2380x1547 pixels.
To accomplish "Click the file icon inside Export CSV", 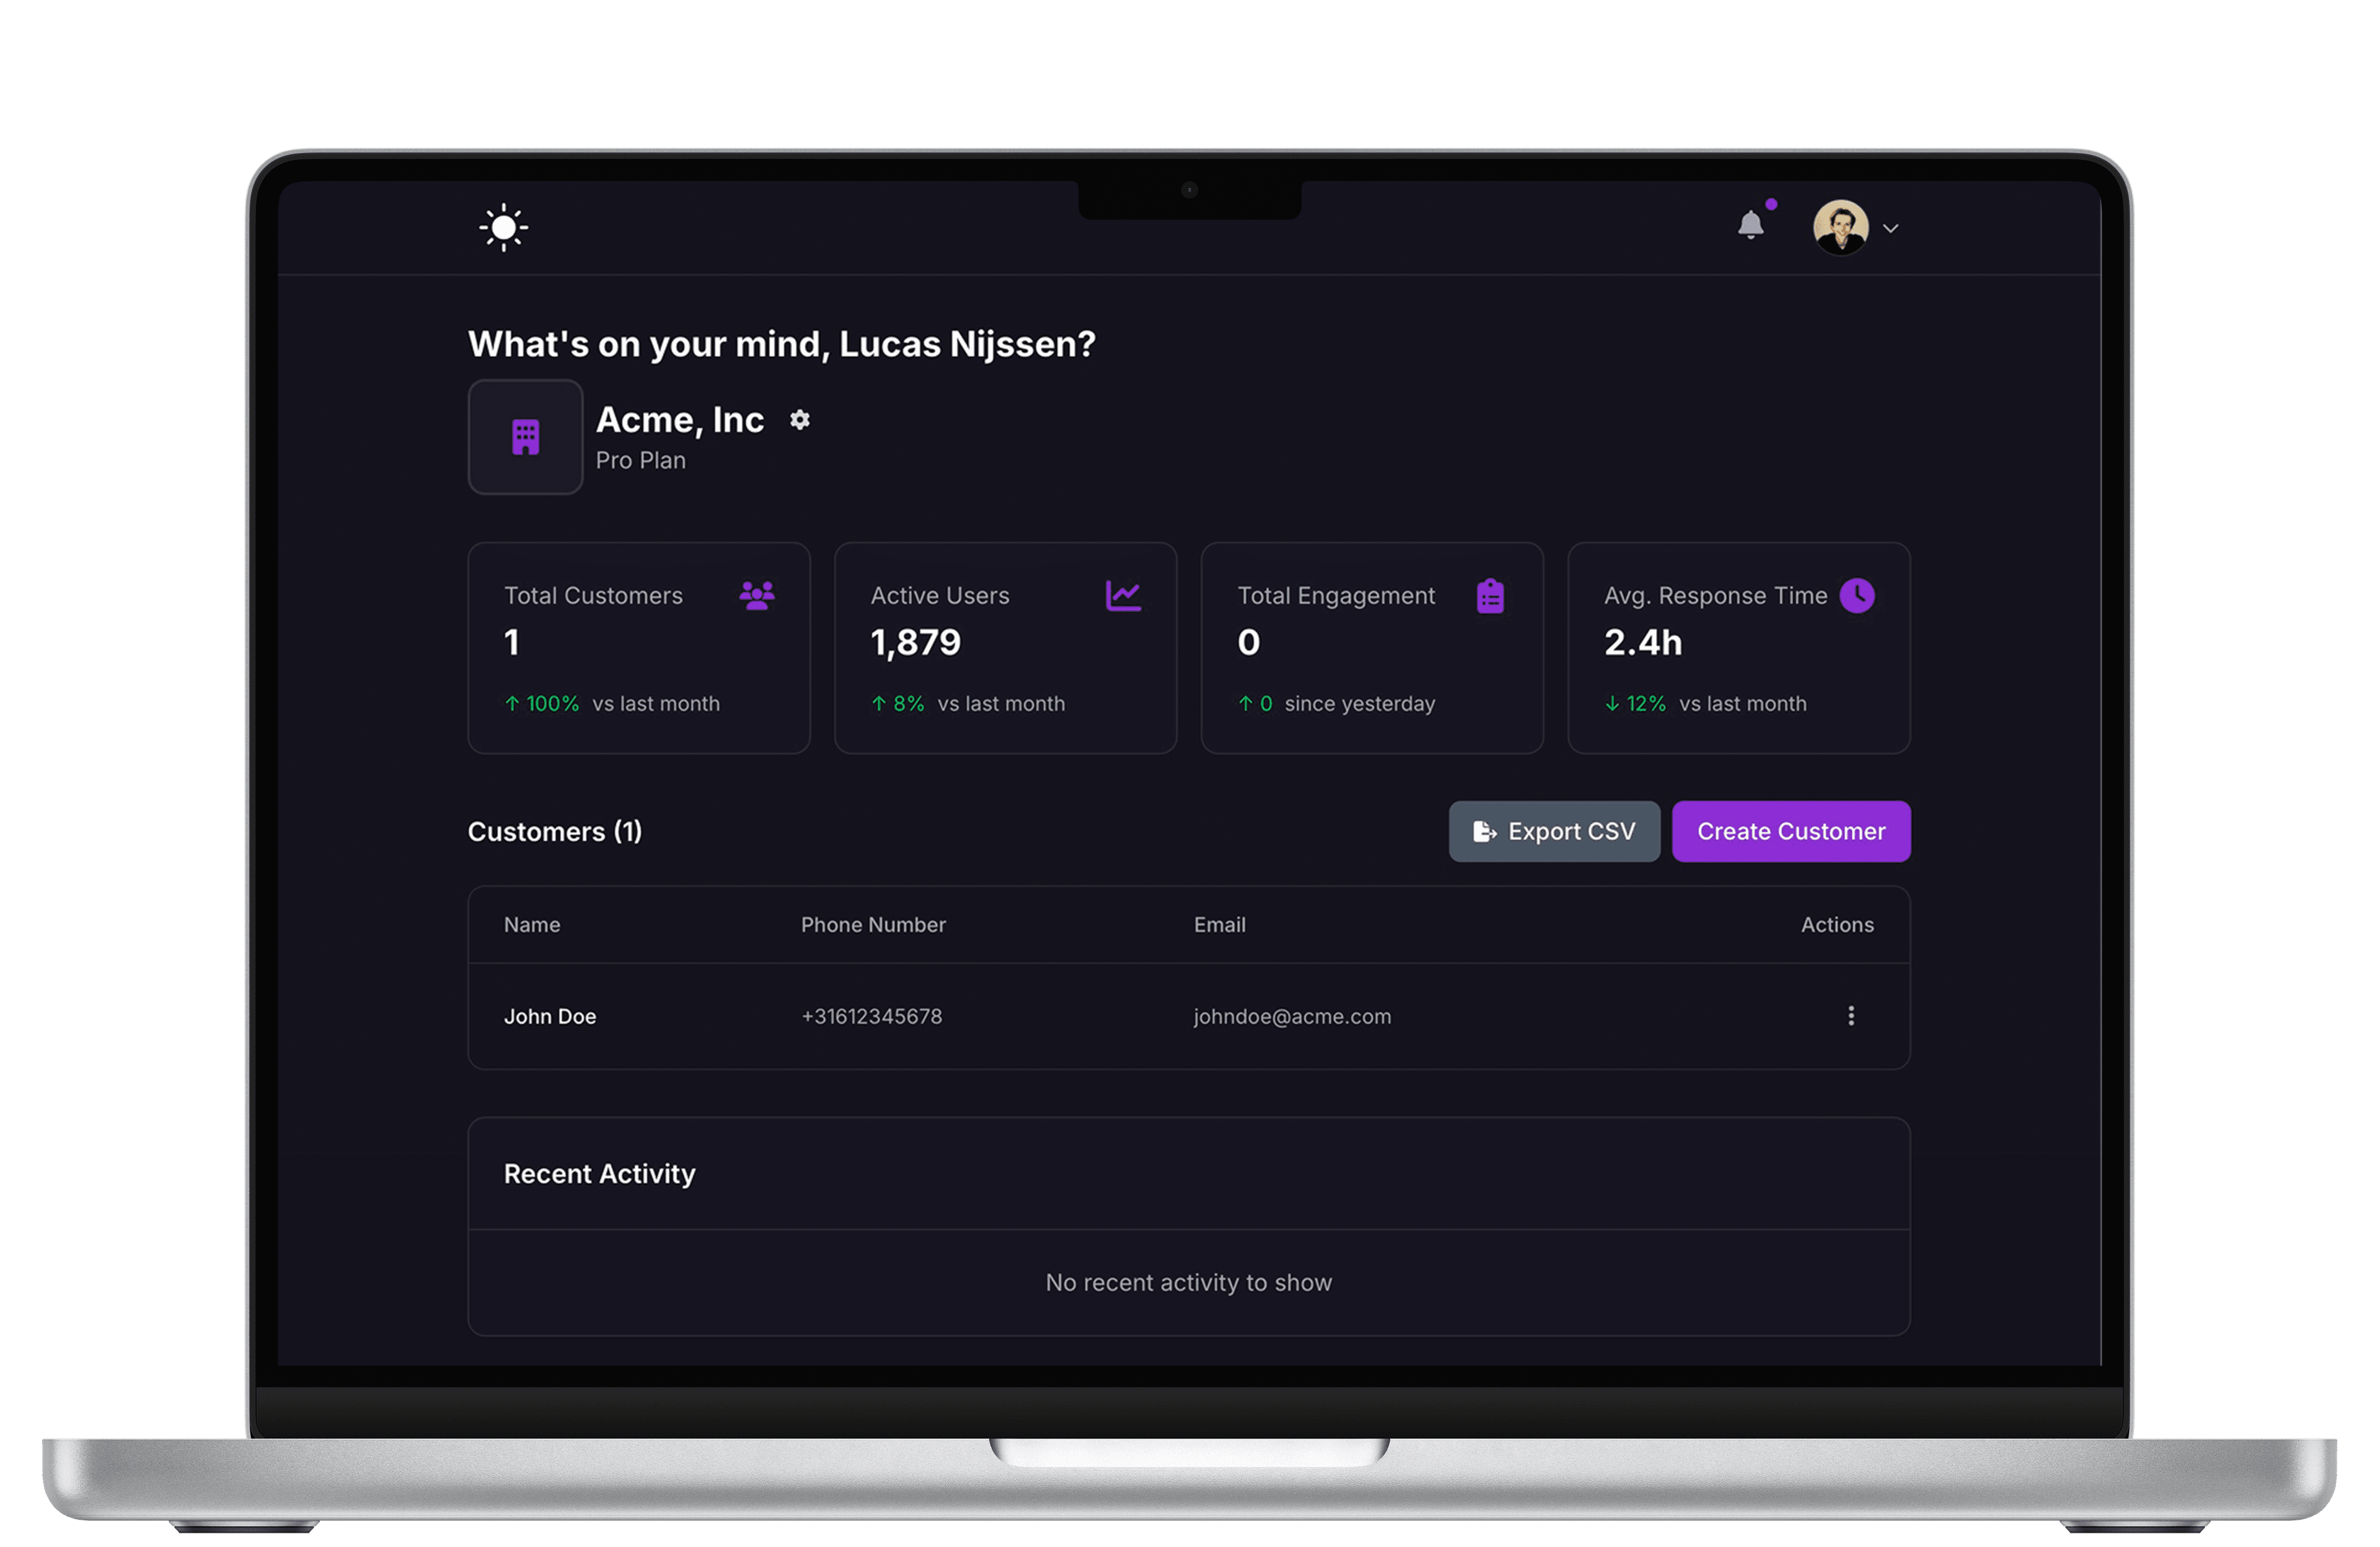I will [x=1484, y=831].
